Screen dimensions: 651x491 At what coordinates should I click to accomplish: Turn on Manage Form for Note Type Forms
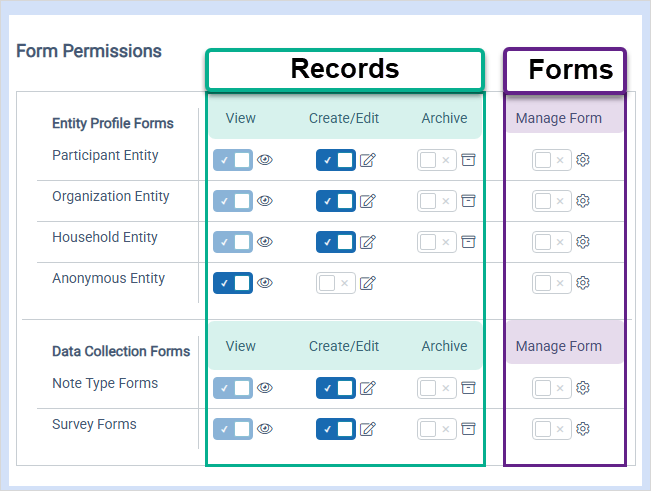click(552, 388)
